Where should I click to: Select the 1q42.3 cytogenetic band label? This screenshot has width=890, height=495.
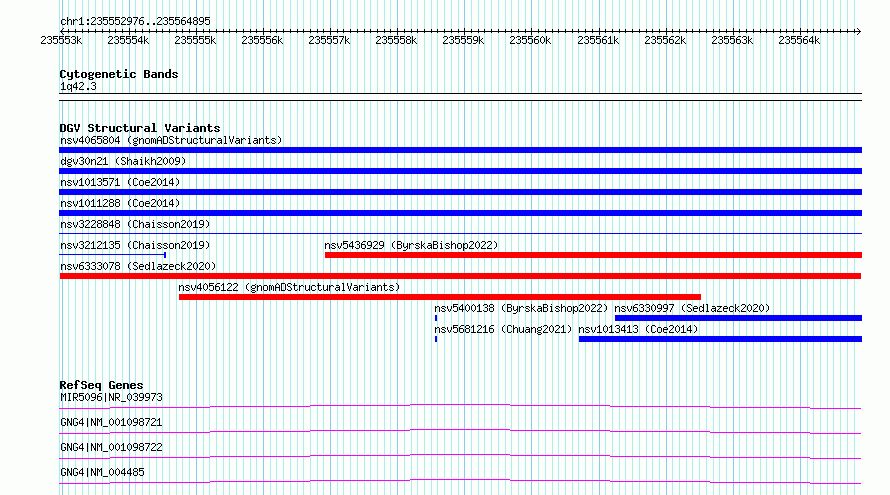(78, 86)
